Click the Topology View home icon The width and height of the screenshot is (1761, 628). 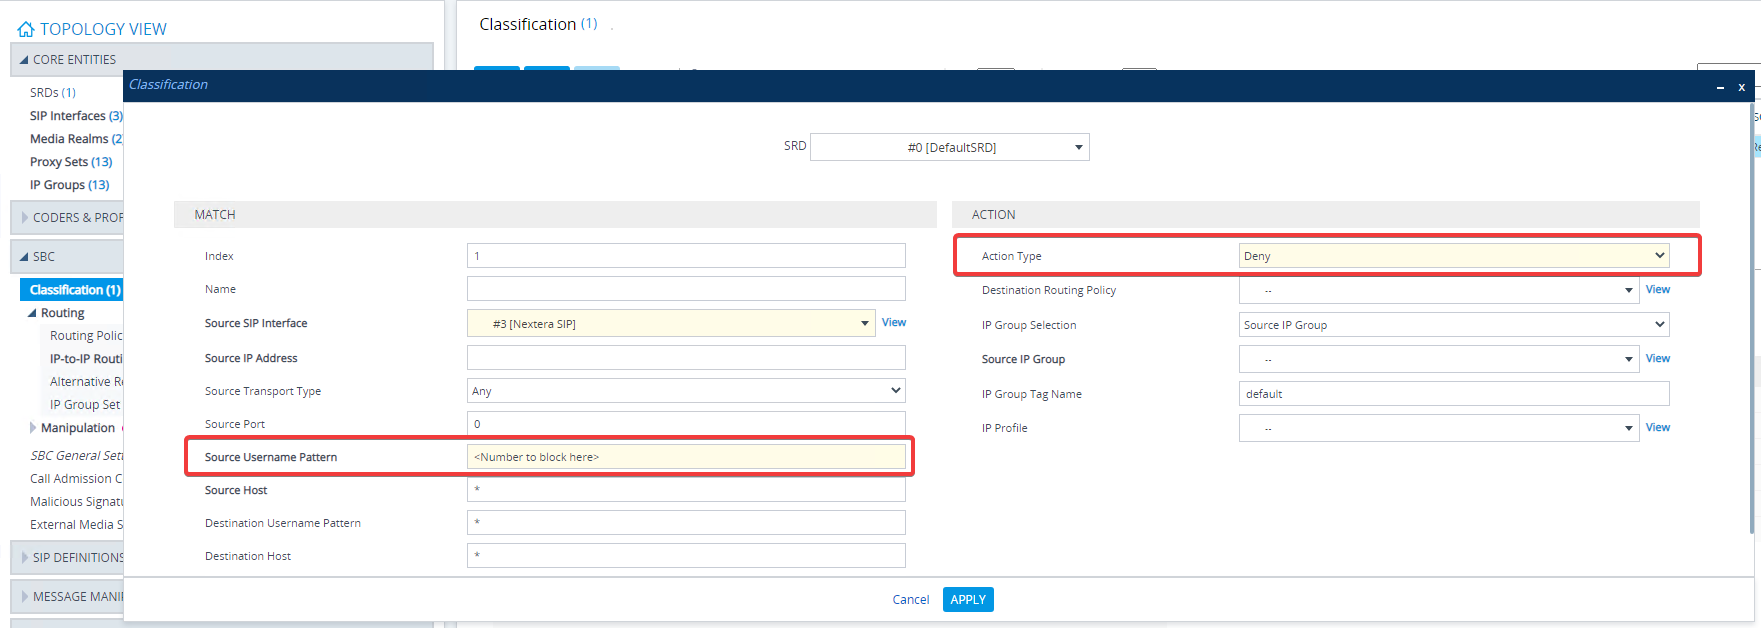[x=26, y=30]
